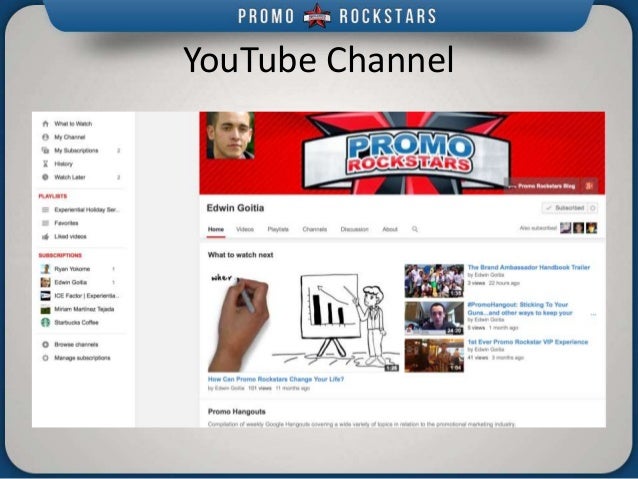Open the Channels tab
The image size is (638, 479).
(315, 229)
